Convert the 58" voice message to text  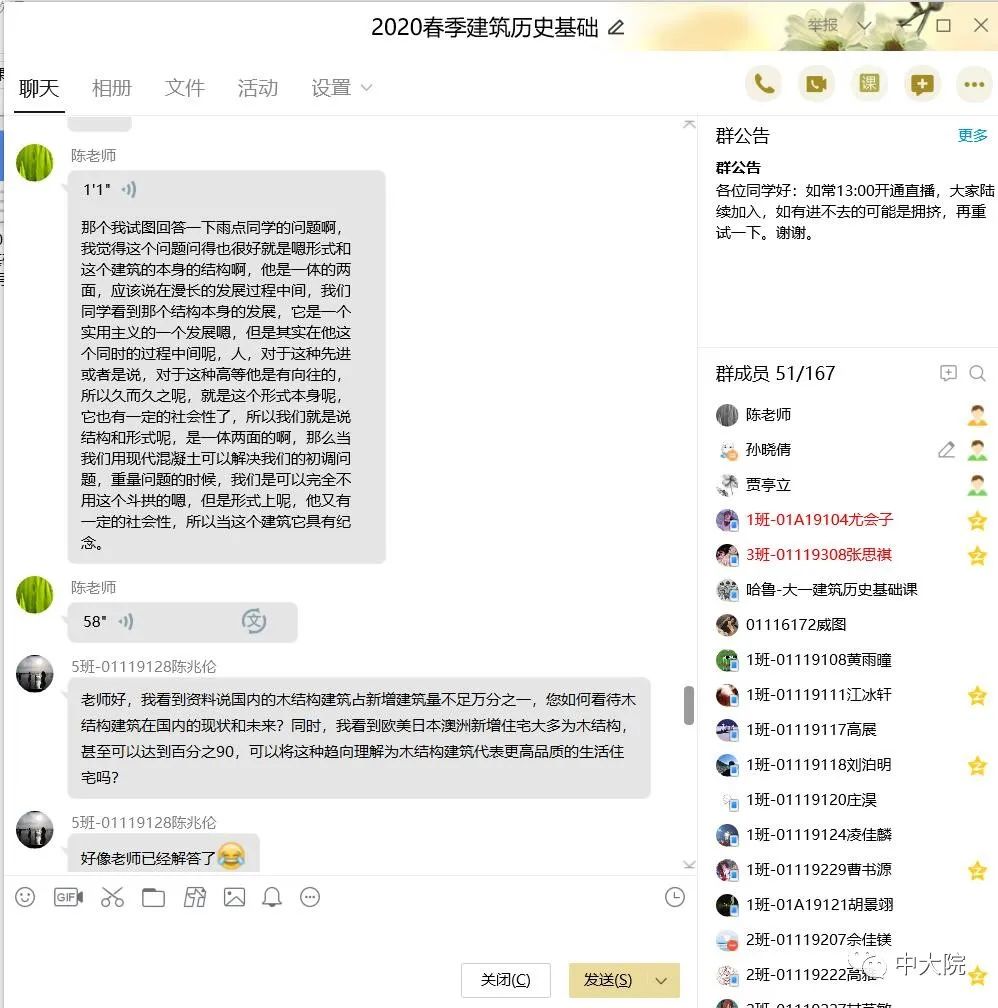pos(253,621)
